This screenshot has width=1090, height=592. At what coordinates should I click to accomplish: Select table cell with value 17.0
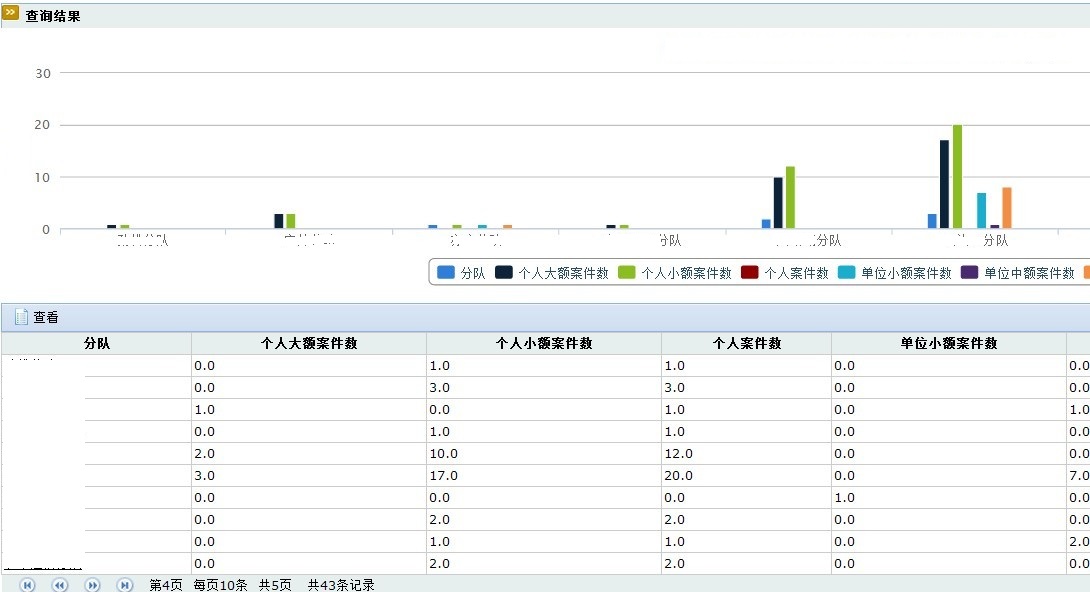[544, 475]
